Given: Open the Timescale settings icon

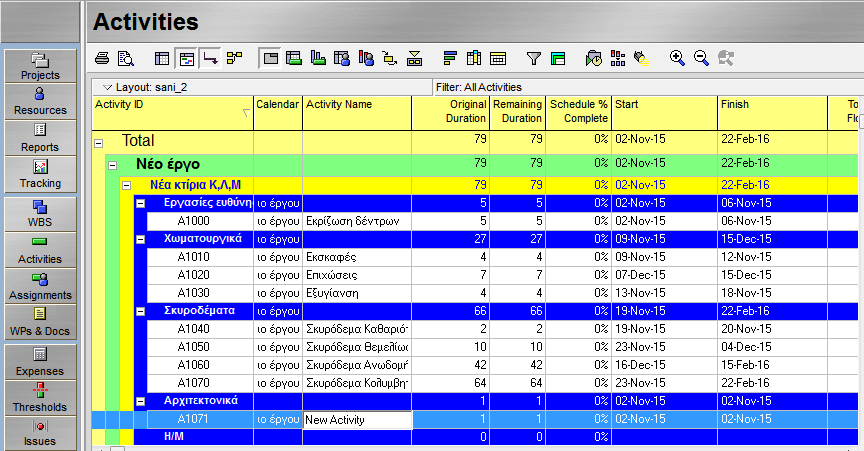Looking at the screenshot, I should point(498,58).
